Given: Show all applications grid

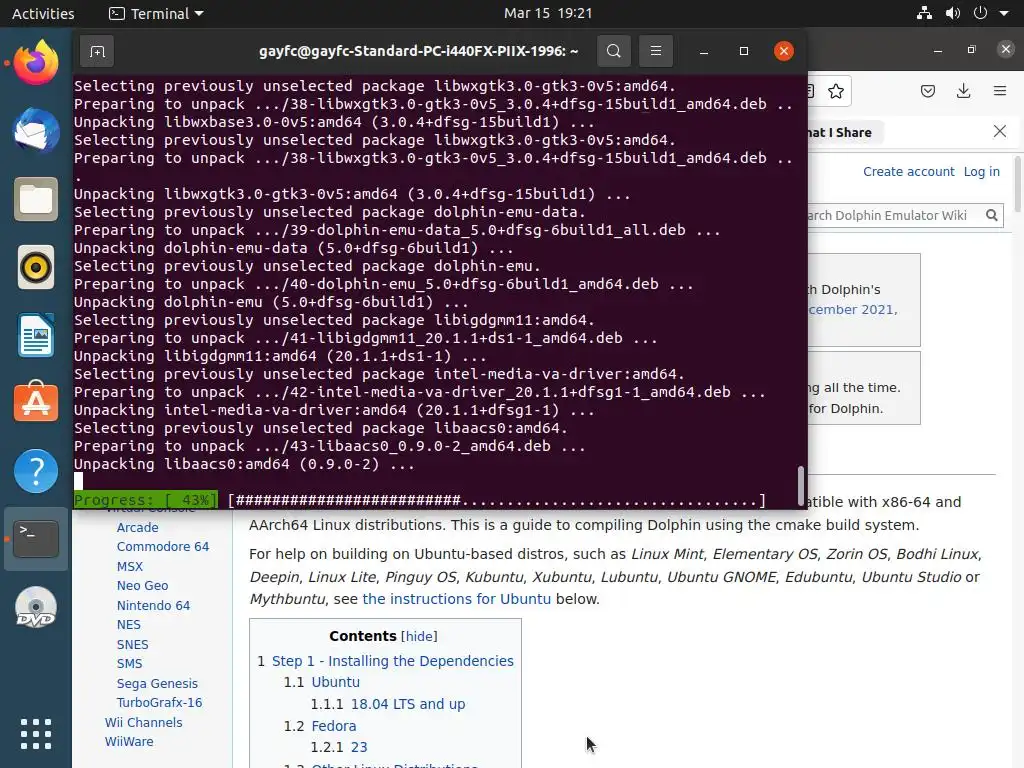Looking at the screenshot, I should 36,733.
